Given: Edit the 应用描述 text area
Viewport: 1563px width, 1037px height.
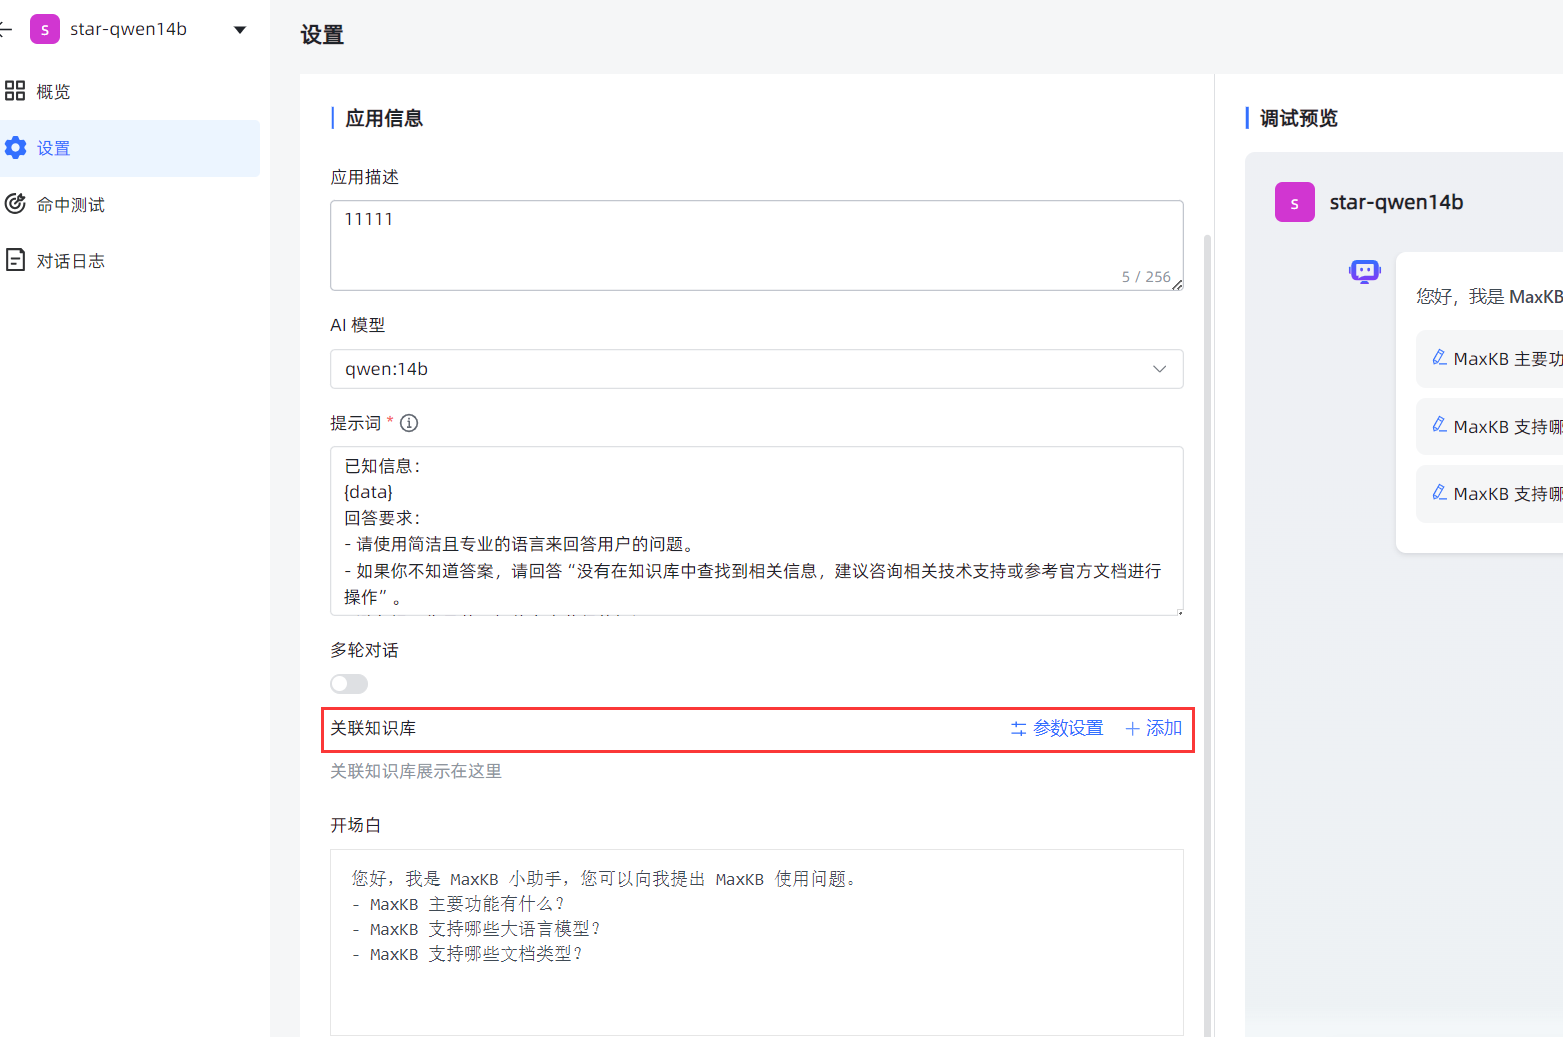Looking at the screenshot, I should pos(757,245).
